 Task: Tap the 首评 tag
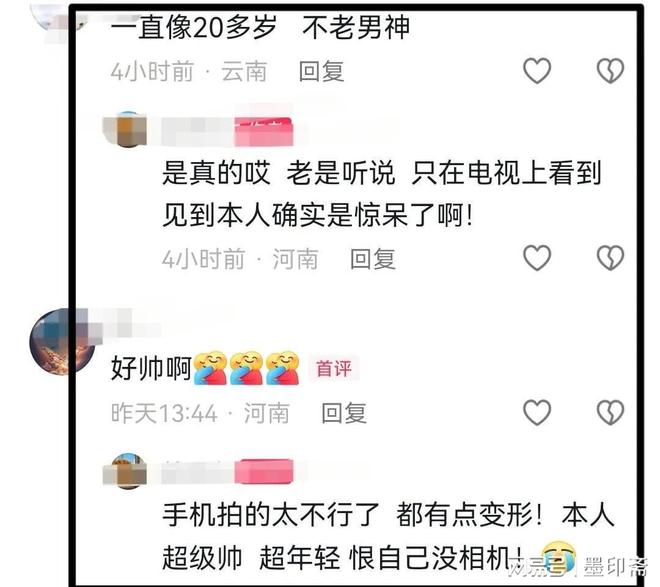coord(333,368)
